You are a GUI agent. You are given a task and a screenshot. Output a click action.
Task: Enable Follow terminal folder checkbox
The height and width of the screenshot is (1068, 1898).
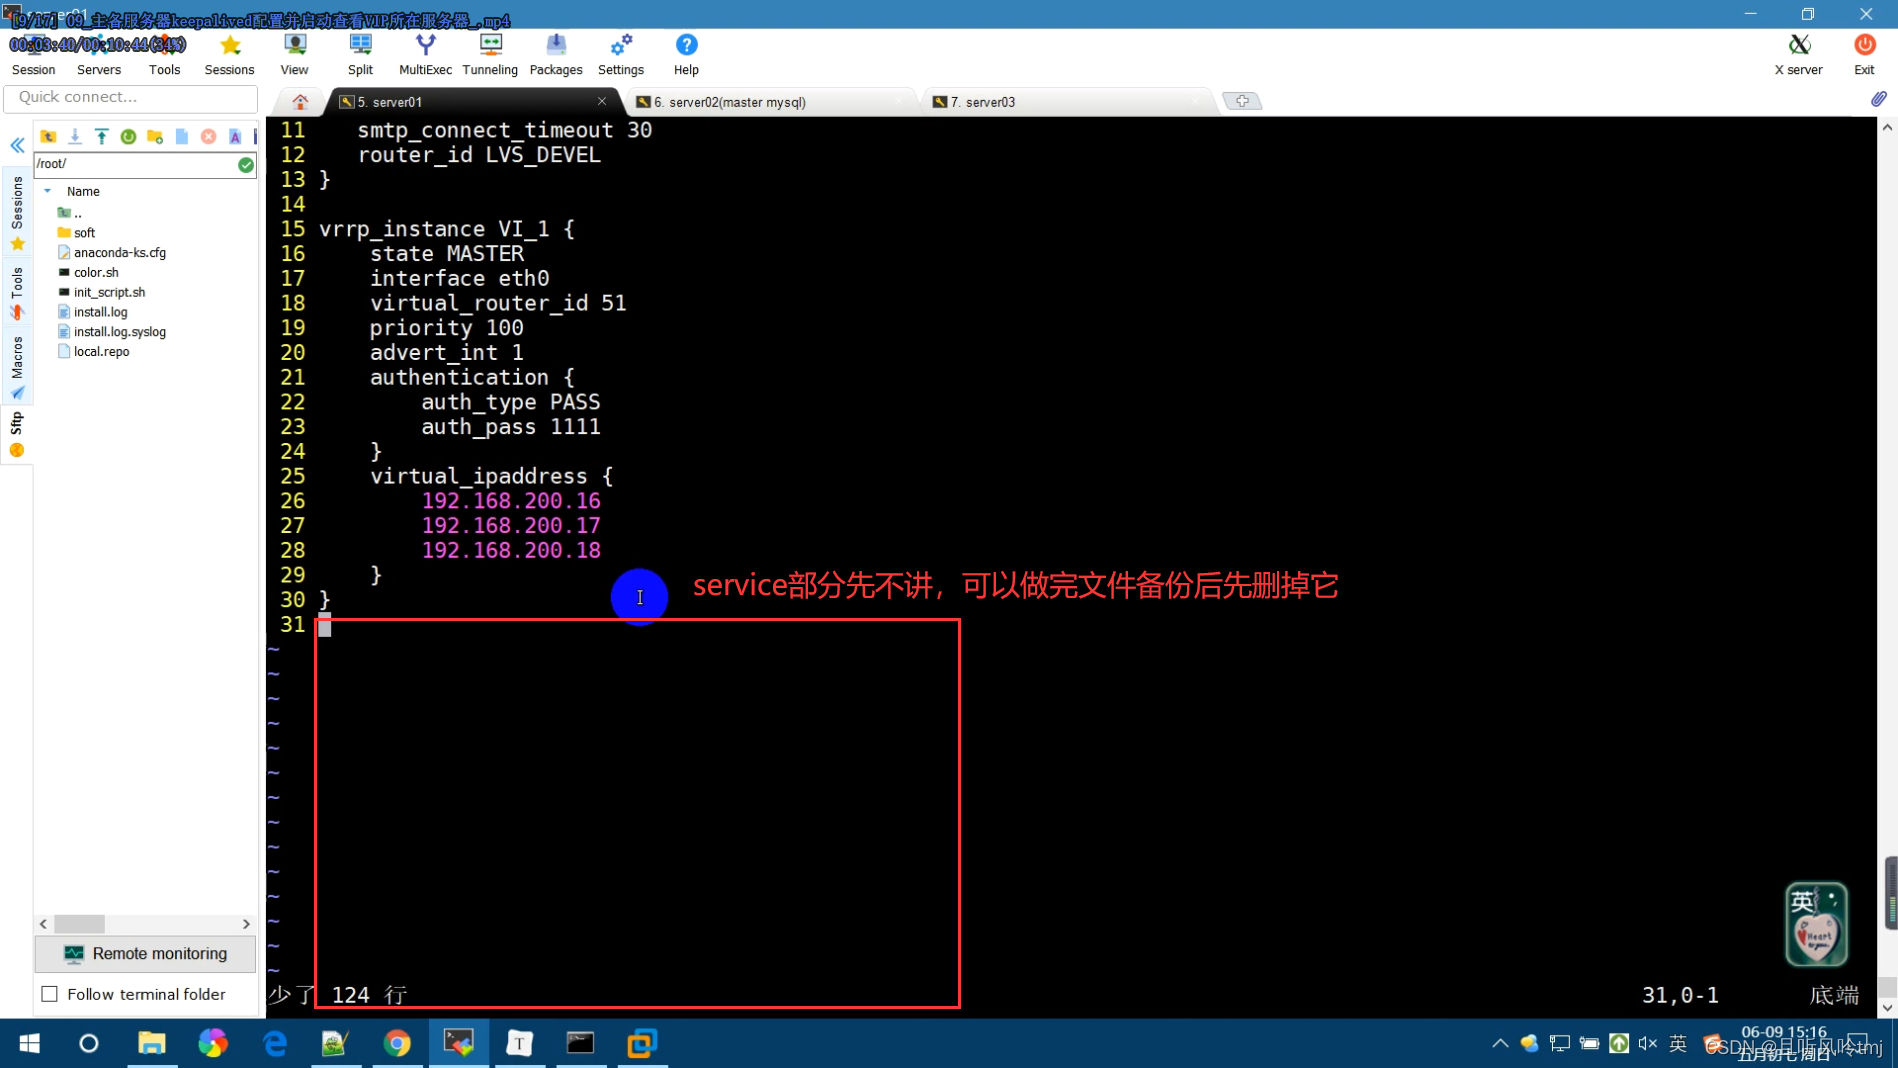(50, 994)
